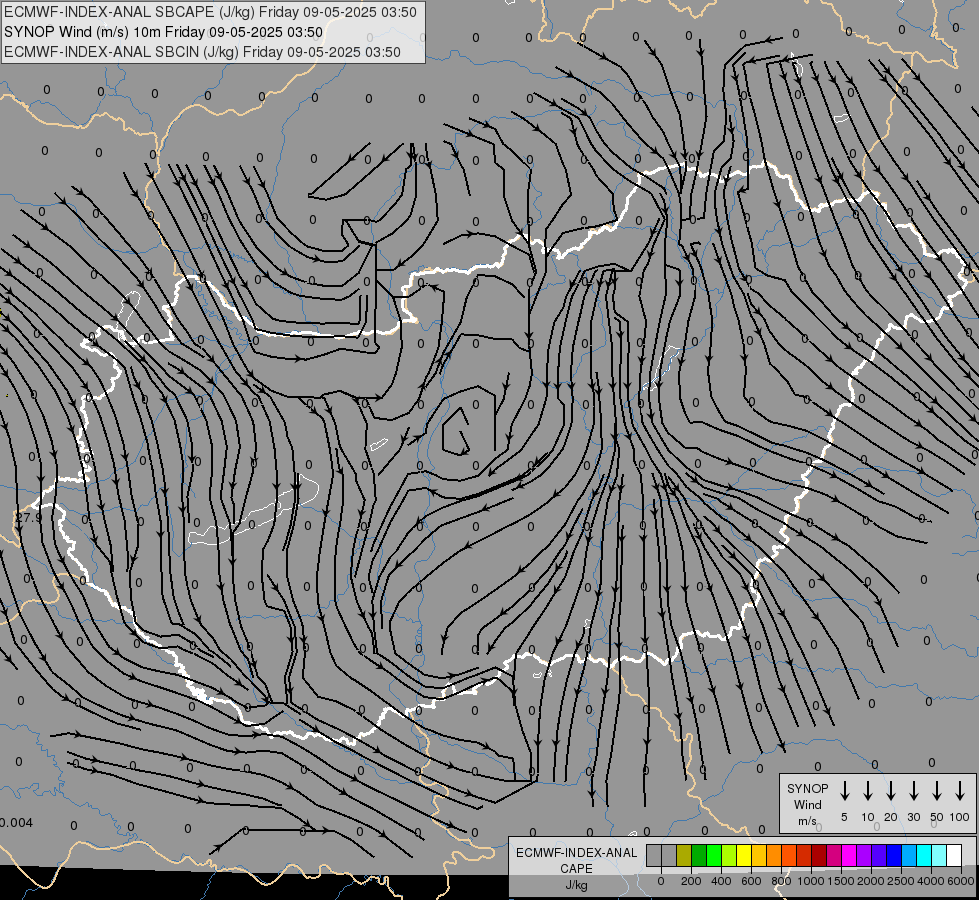This screenshot has width=979, height=900.
Task: Pick the dark green CAPE legend swatch
Action: (699, 856)
